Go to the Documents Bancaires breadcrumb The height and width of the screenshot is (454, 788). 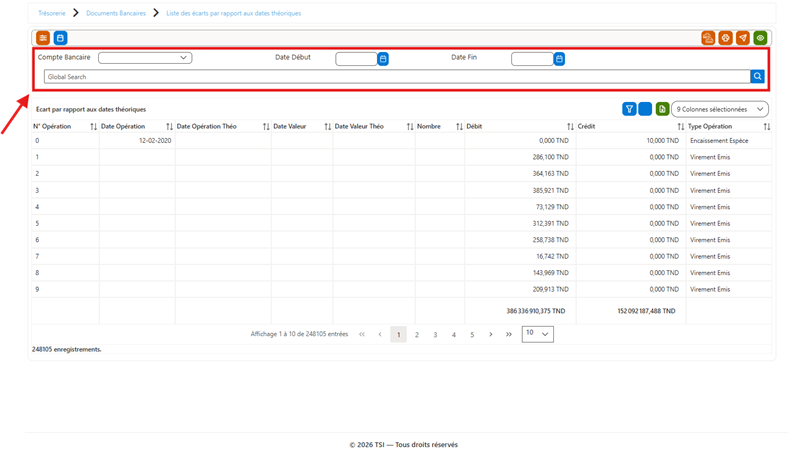[x=116, y=13]
